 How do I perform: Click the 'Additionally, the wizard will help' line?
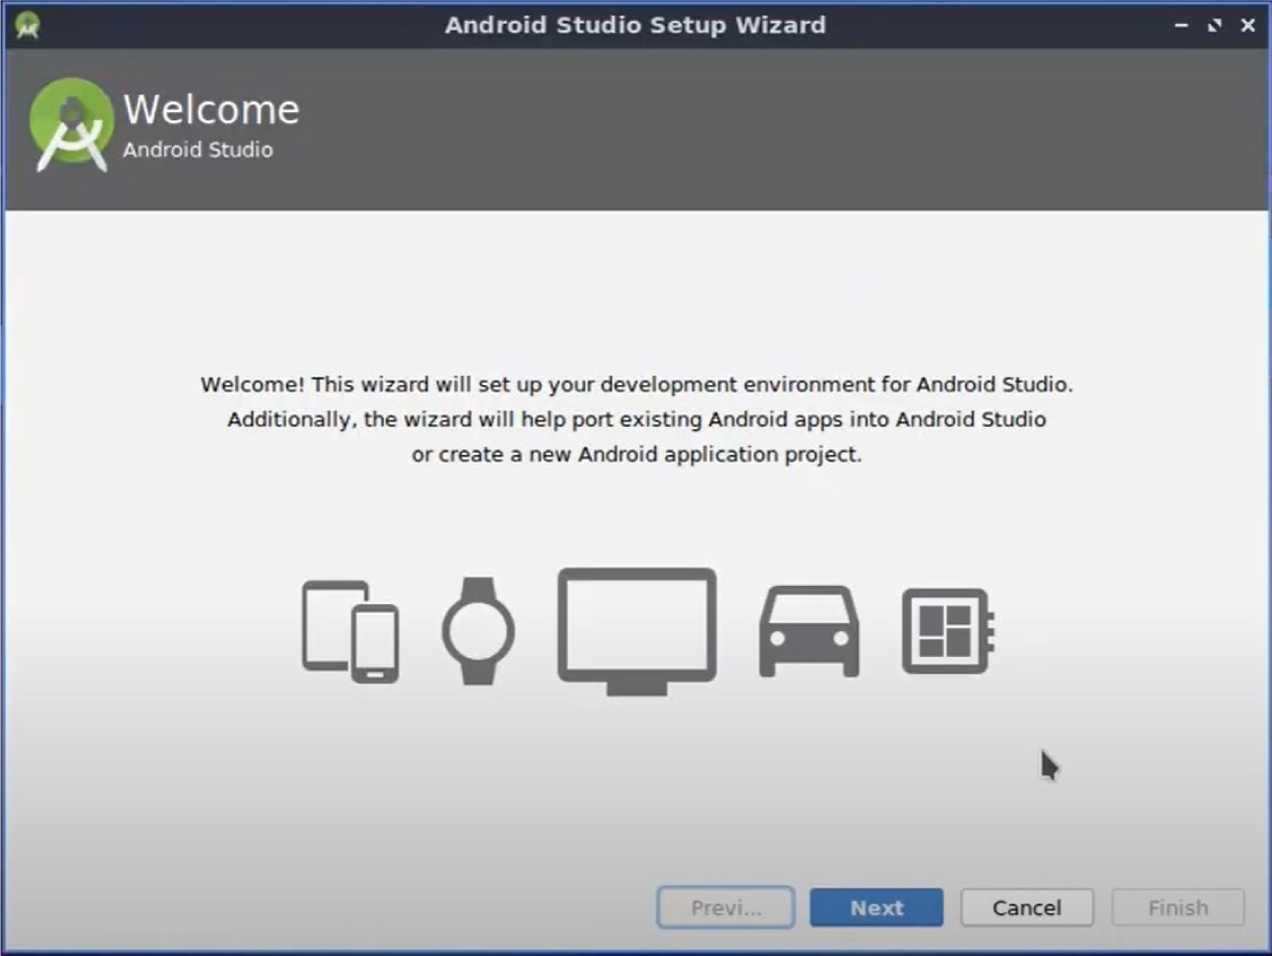coord(637,420)
